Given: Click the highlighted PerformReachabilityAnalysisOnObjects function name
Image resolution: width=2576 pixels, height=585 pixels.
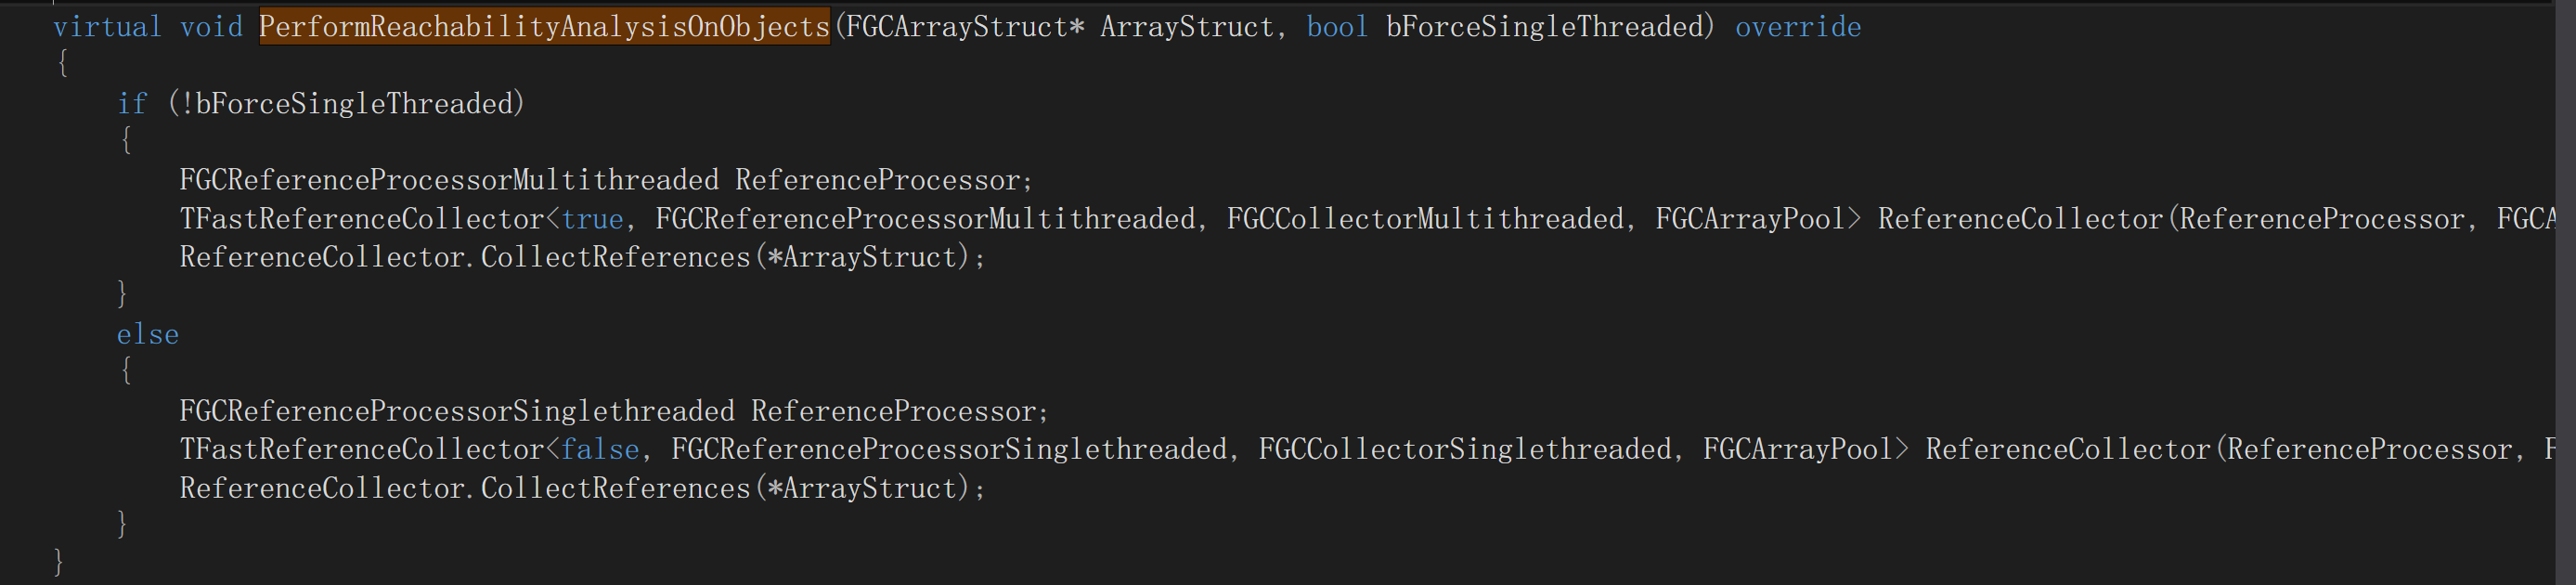Looking at the screenshot, I should 544,27.
